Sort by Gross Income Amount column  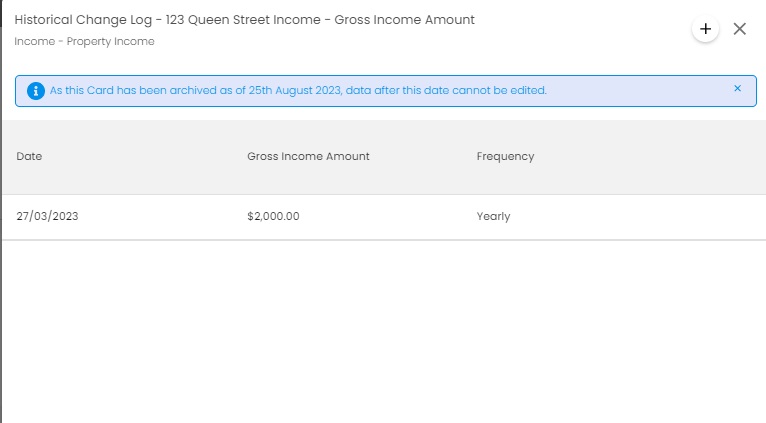coord(308,156)
